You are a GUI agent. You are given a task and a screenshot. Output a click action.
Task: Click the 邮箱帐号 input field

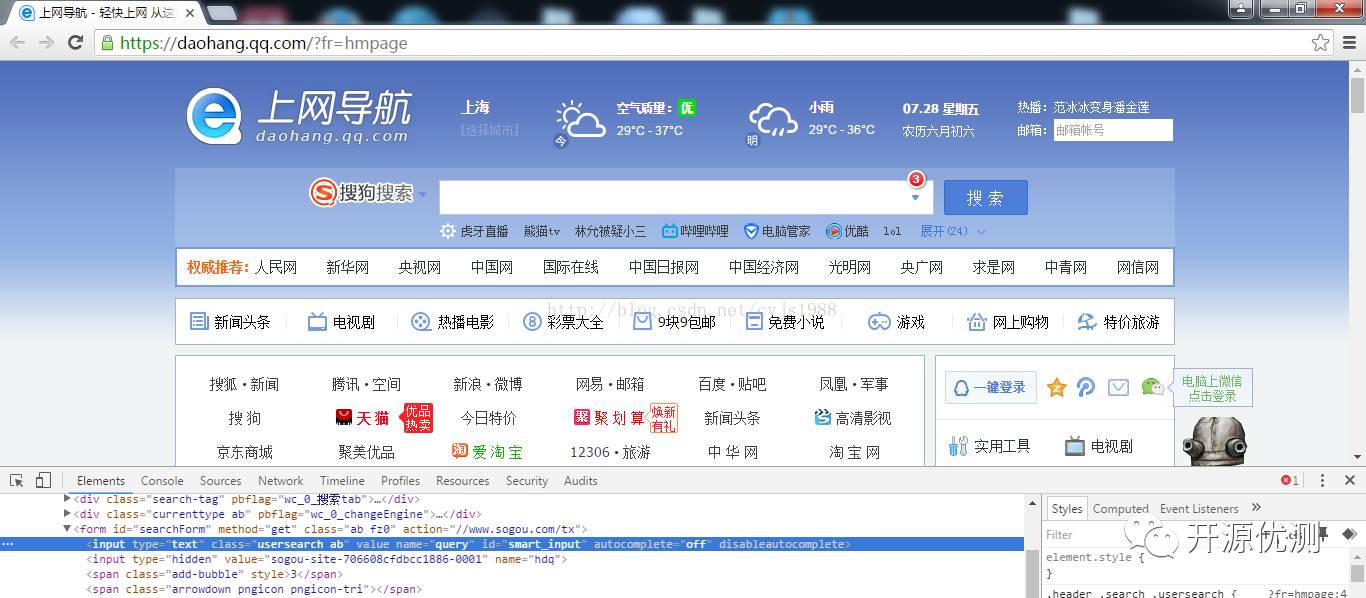click(x=1113, y=130)
